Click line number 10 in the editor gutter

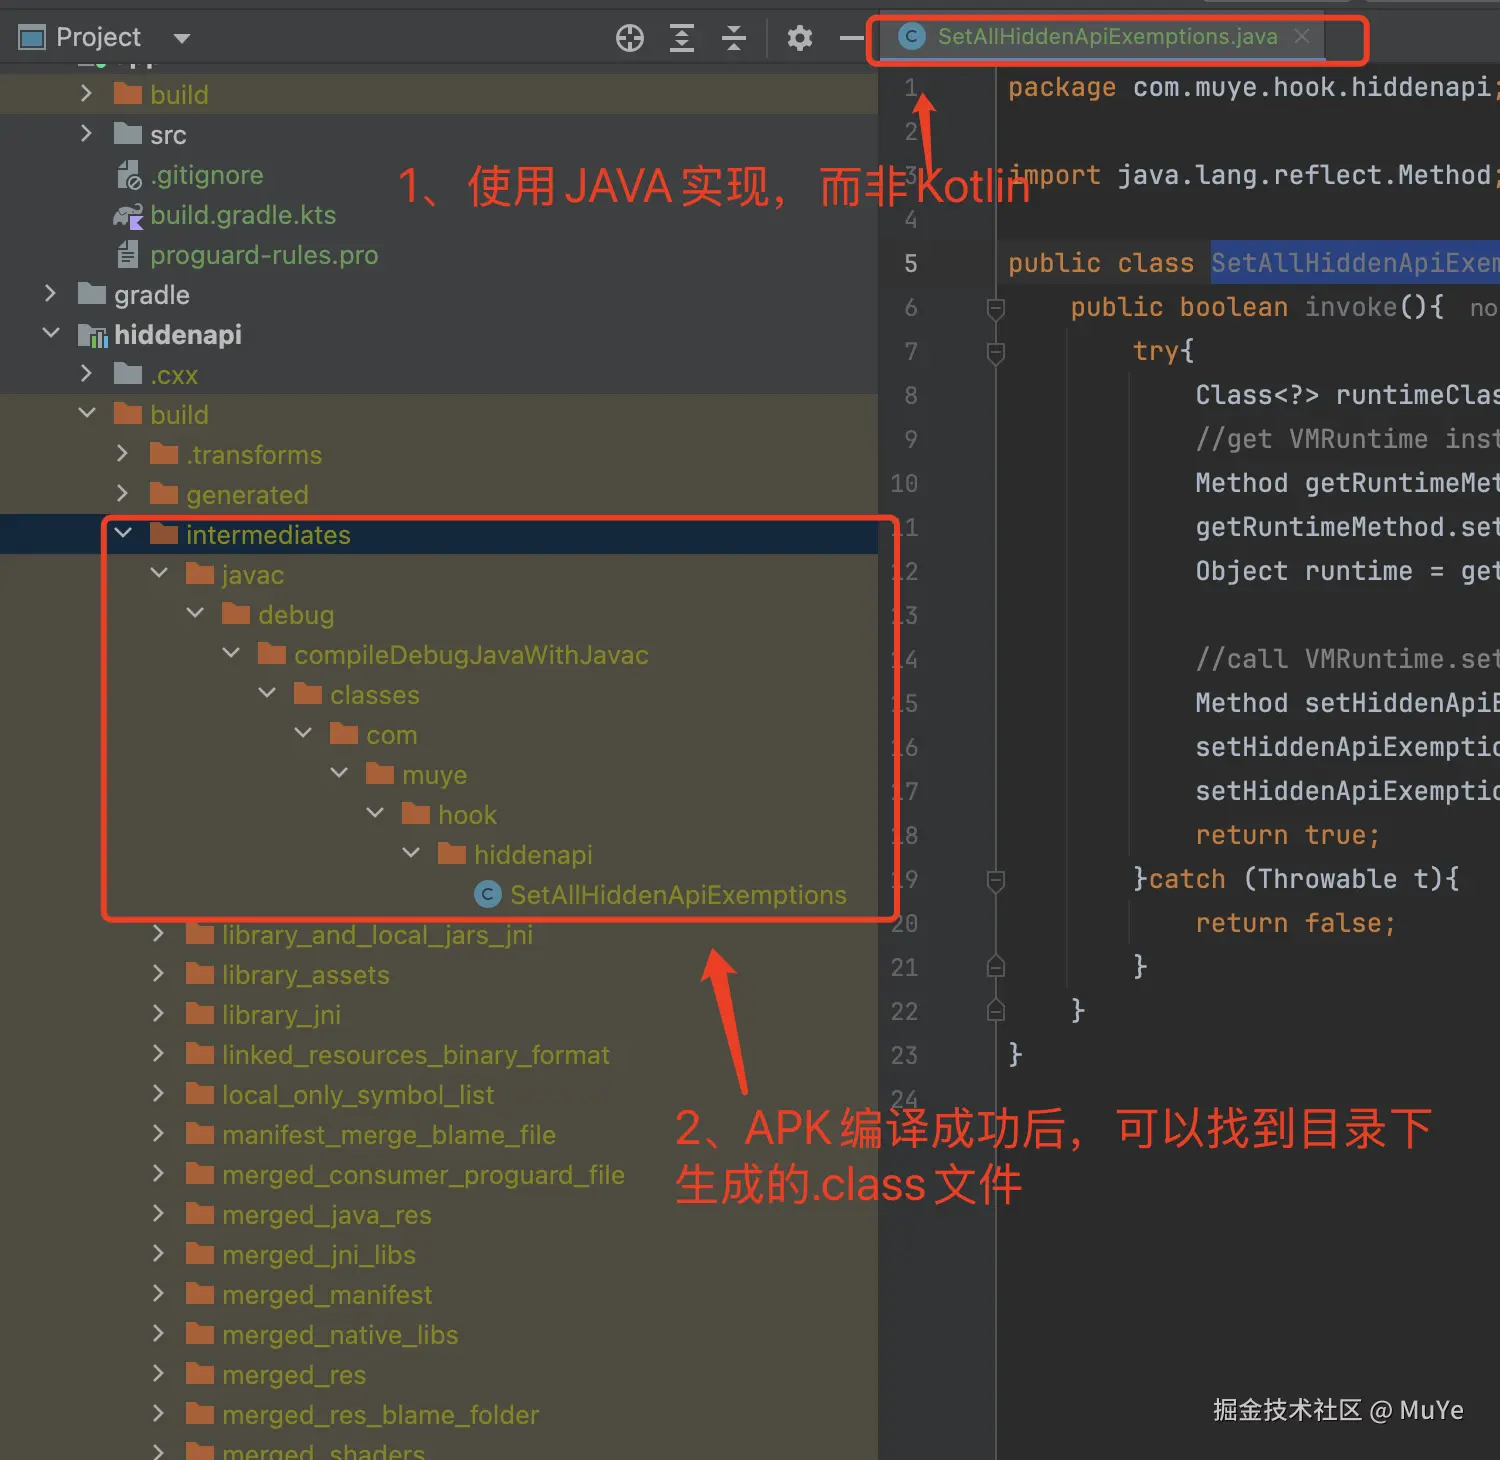click(903, 483)
